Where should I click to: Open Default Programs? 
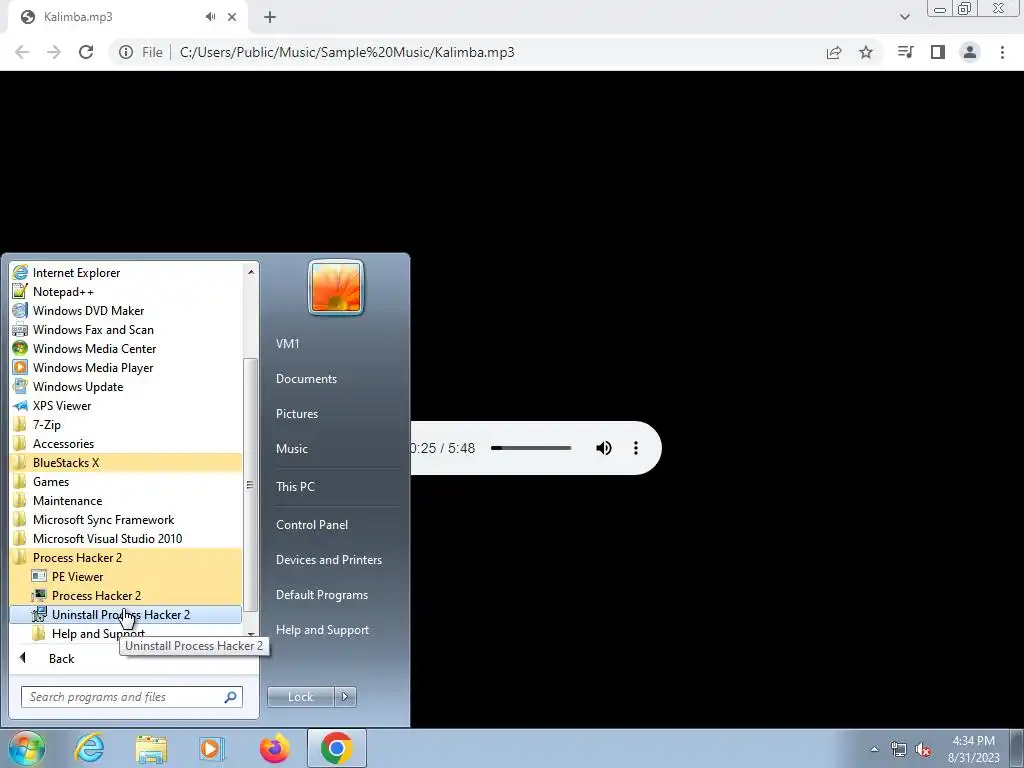pos(322,595)
